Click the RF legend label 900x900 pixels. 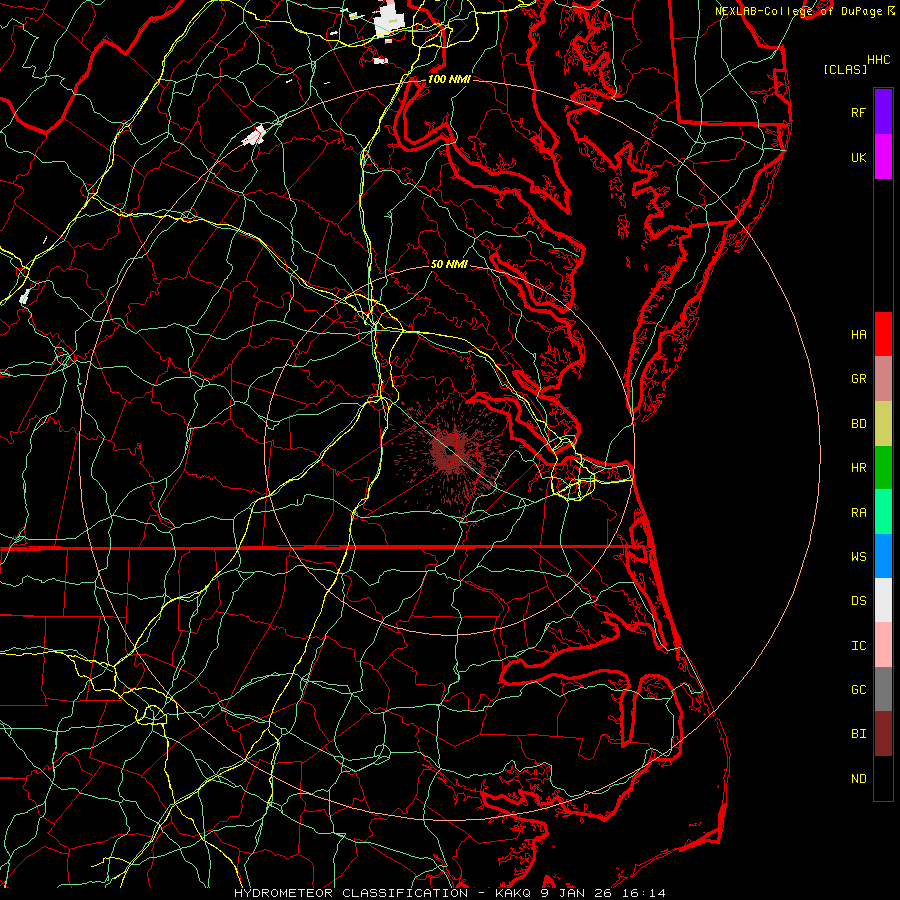click(x=858, y=112)
